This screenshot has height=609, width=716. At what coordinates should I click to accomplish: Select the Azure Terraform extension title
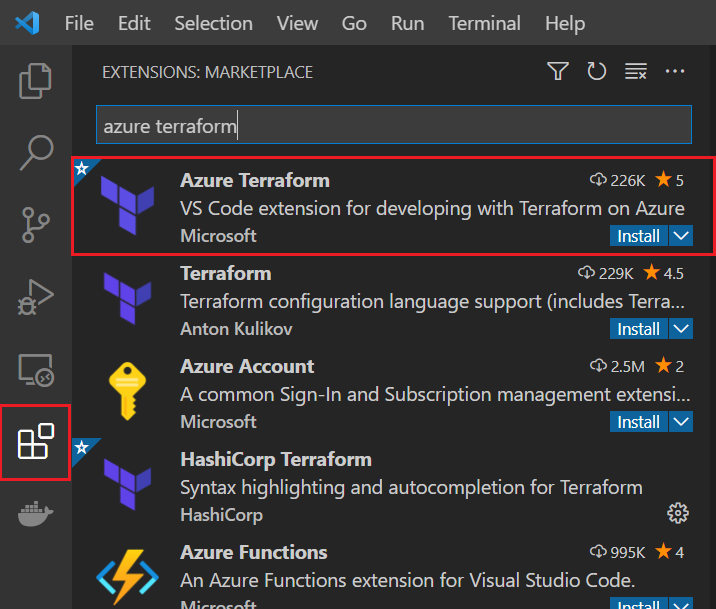[x=255, y=180]
